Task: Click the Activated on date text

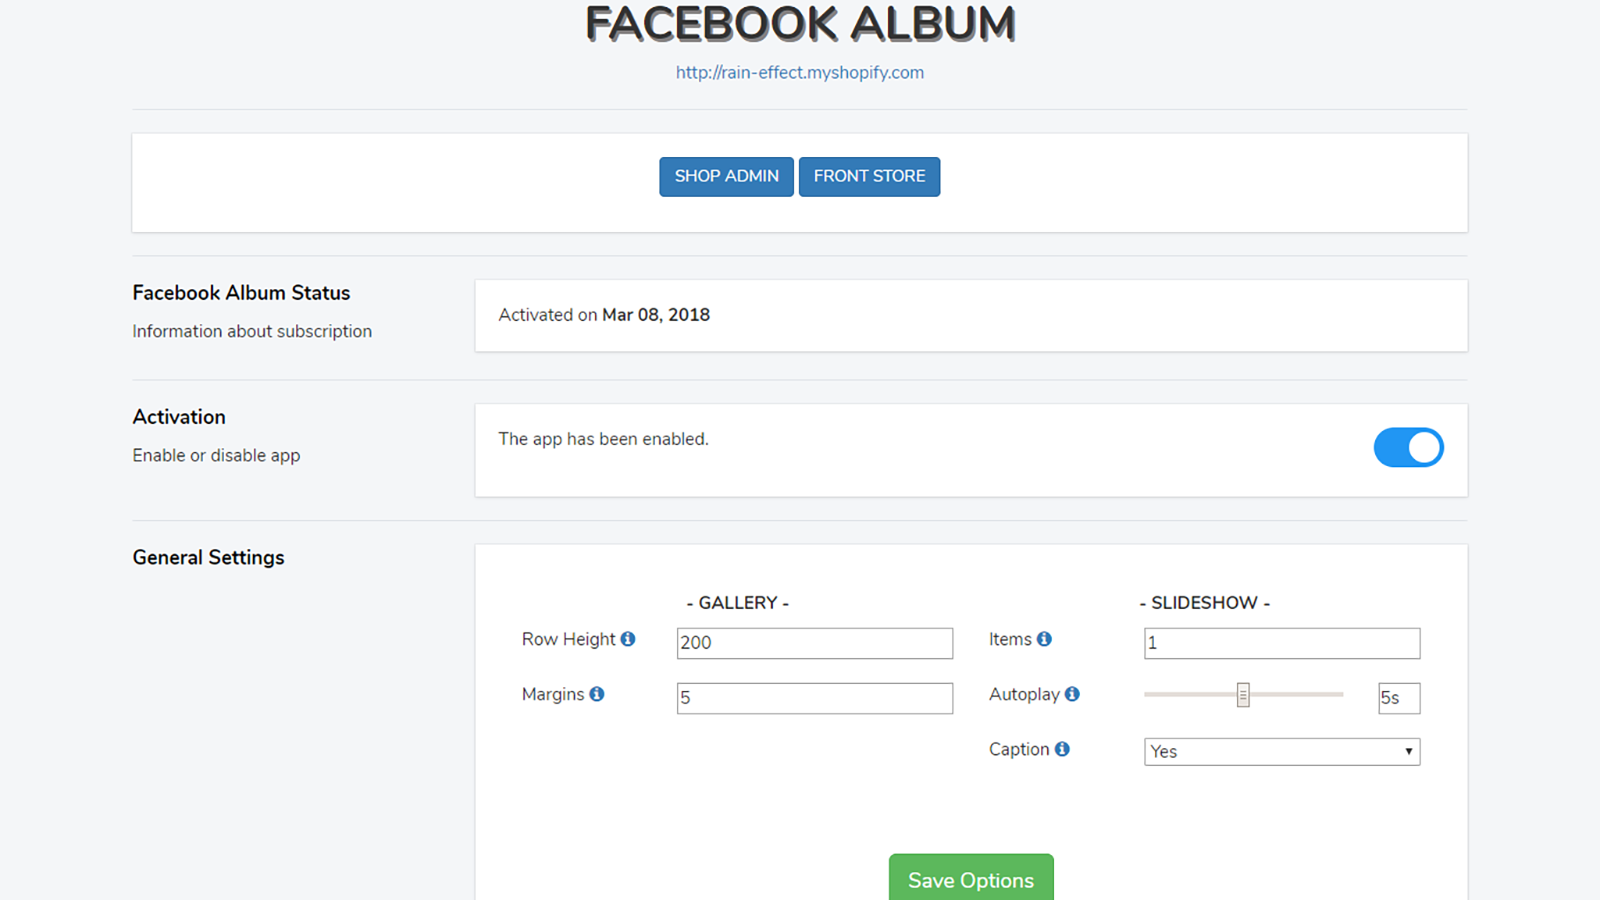Action: click(604, 315)
